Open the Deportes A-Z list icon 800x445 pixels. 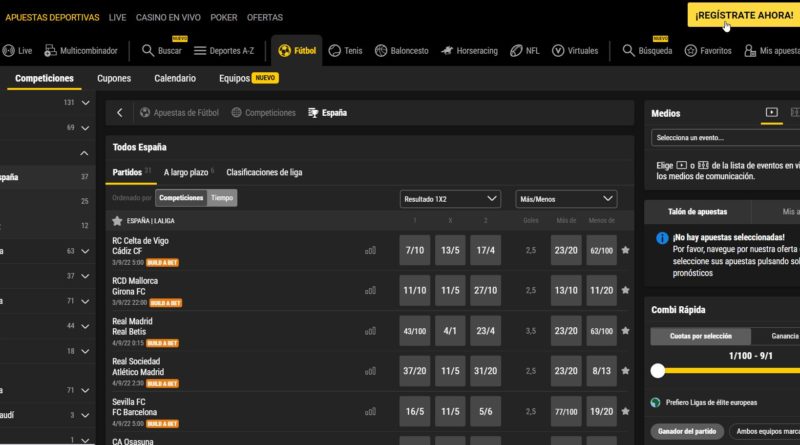click(x=200, y=51)
